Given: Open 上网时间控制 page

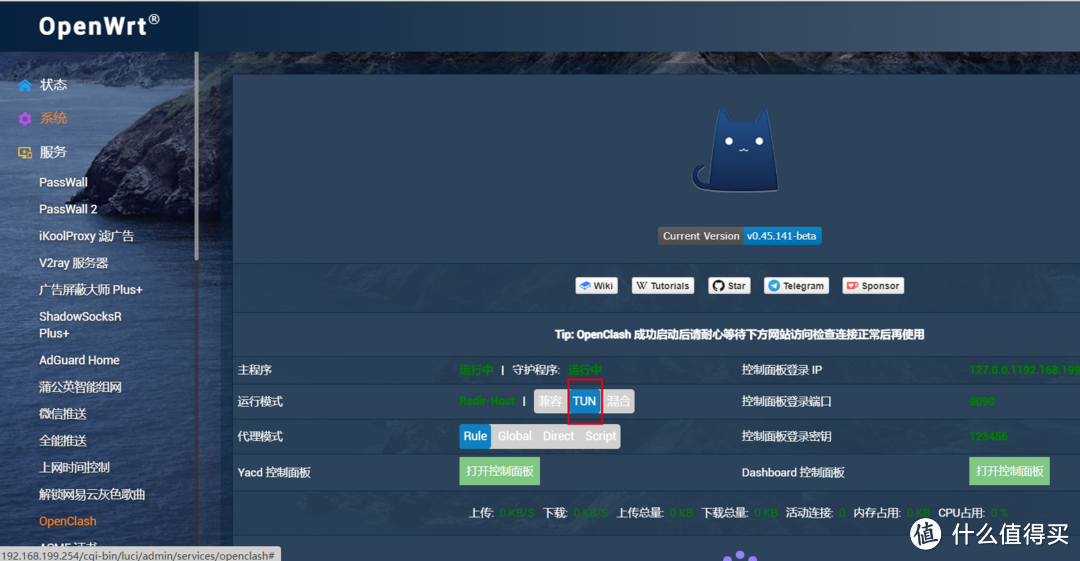Looking at the screenshot, I should coord(74,468).
